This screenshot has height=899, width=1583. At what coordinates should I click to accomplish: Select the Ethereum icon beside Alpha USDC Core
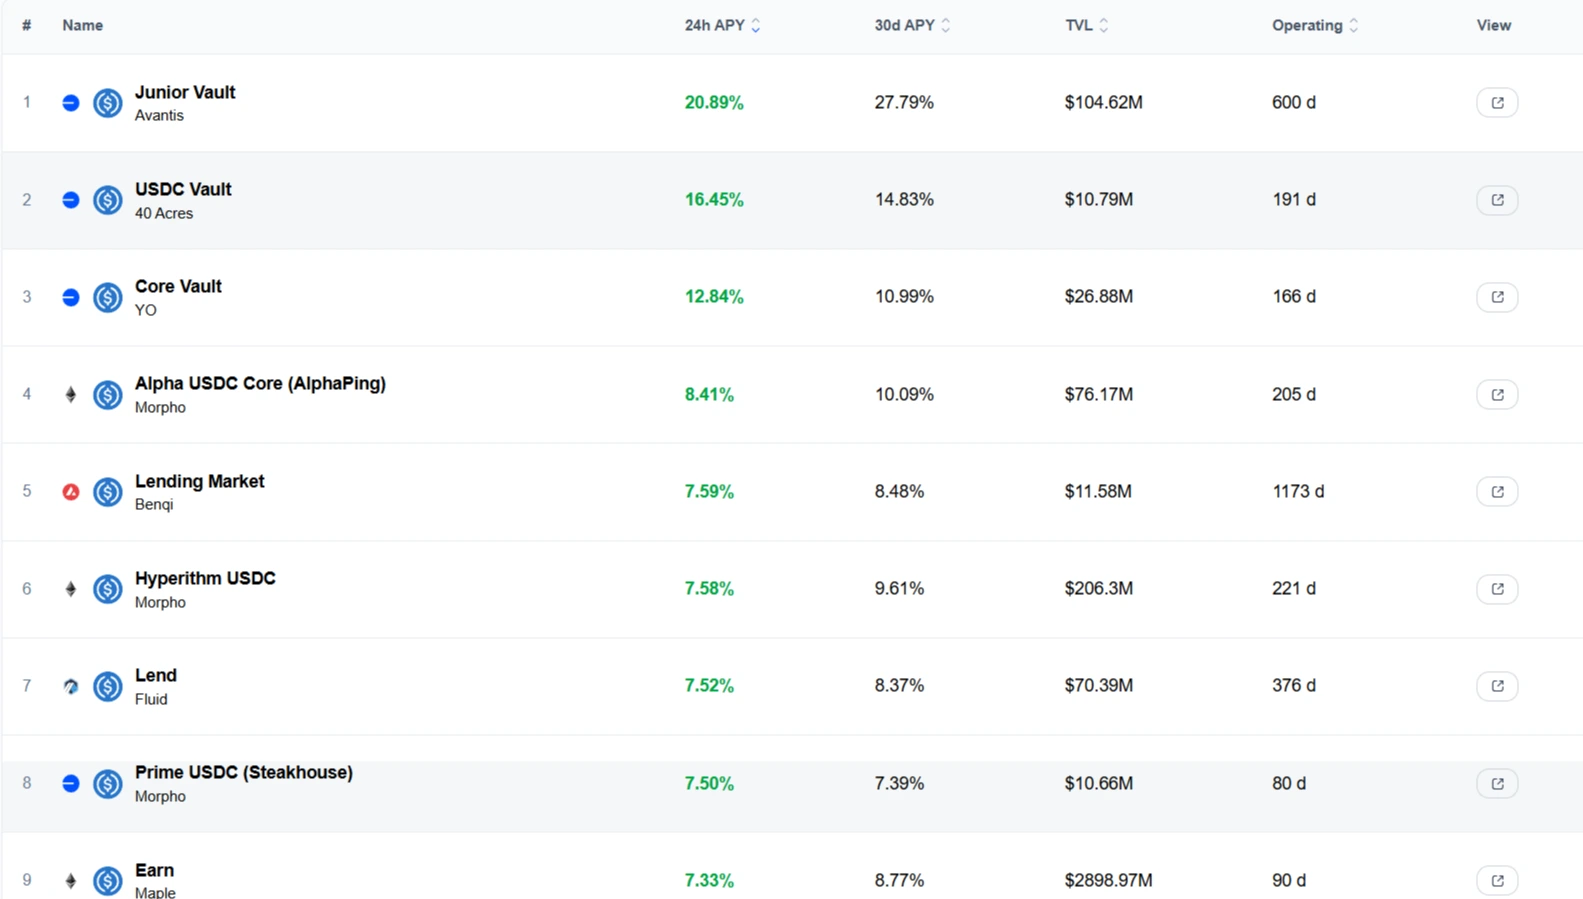pyautogui.click(x=70, y=394)
